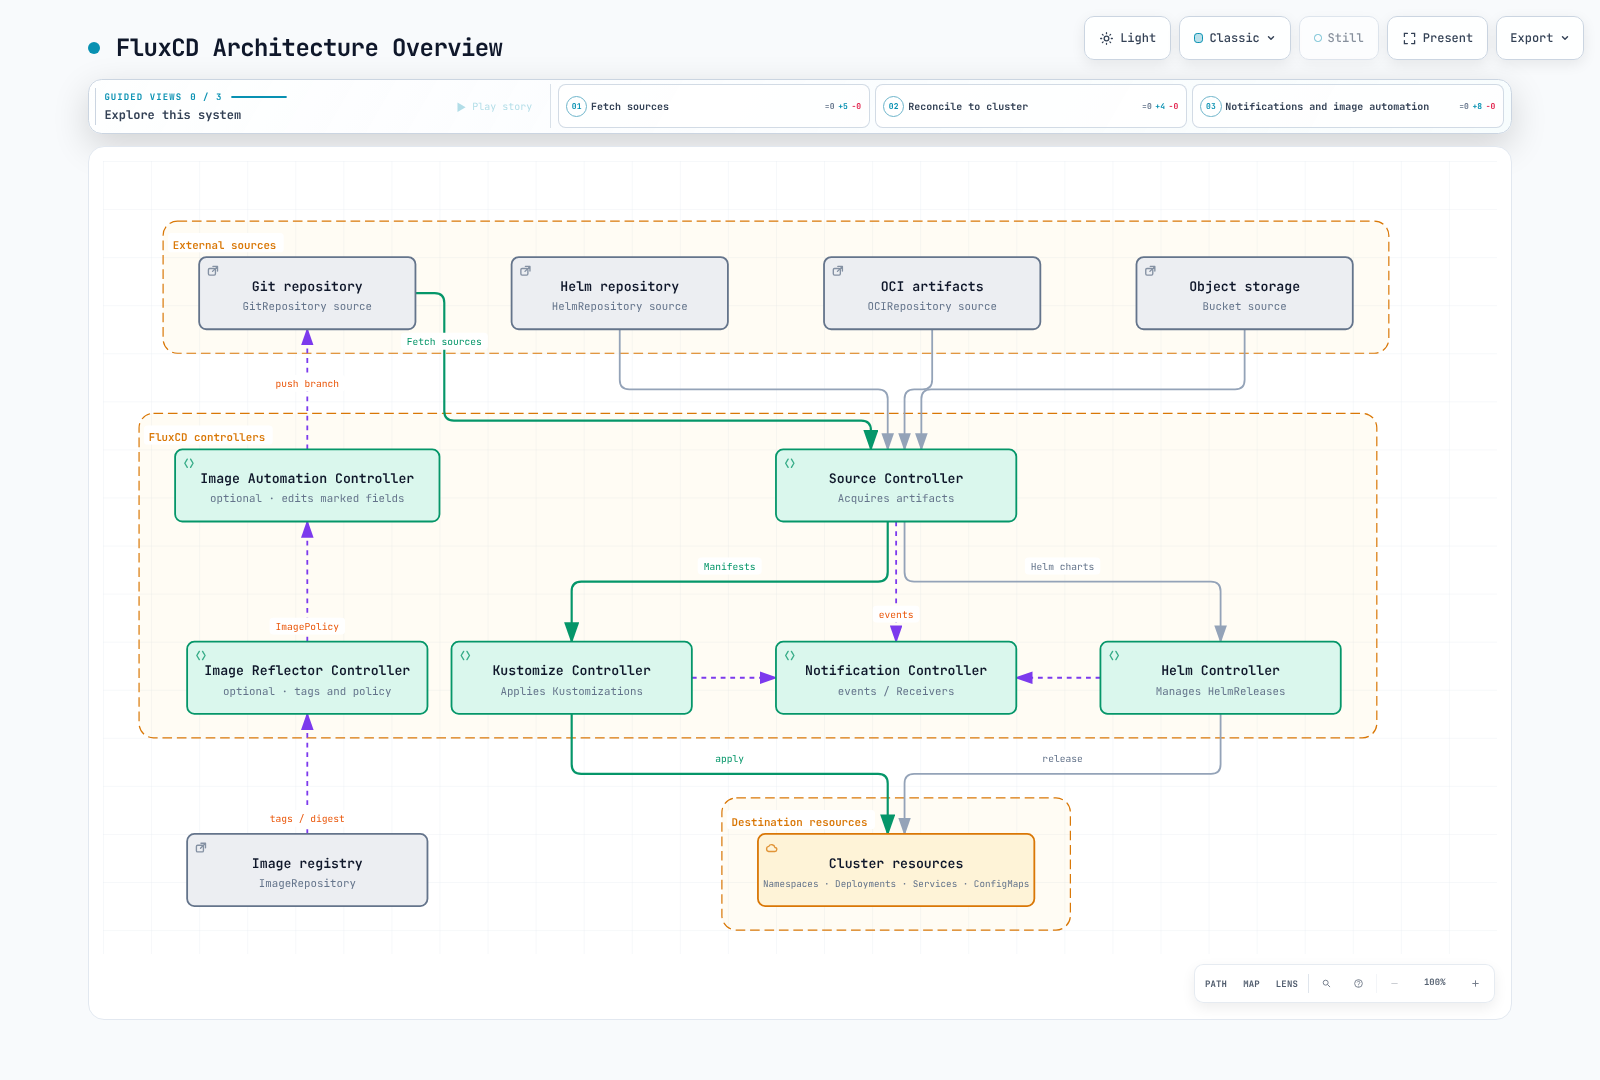Image resolution: width=1600 pixels, height=1080 pixels.
Task: Click the "Fetch sources" edge label
Action: (444, 342)
